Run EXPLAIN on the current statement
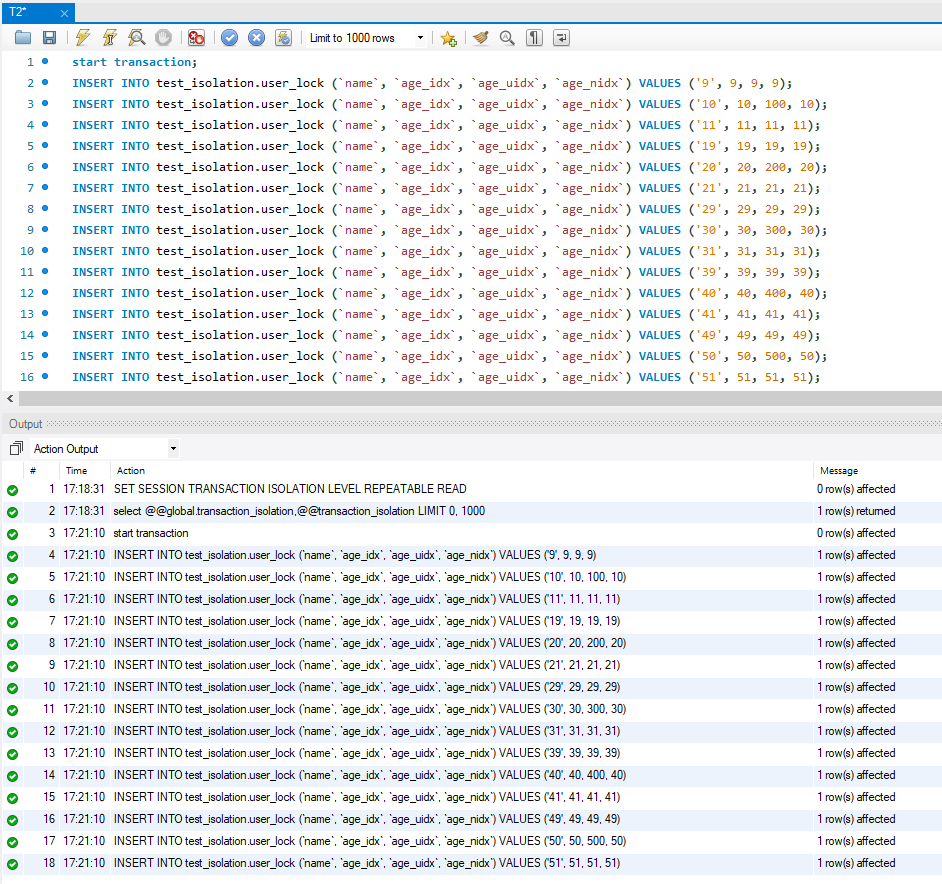The height and width of the screenshot is (884, 942). pyautogui.click(x=136, y=38)
